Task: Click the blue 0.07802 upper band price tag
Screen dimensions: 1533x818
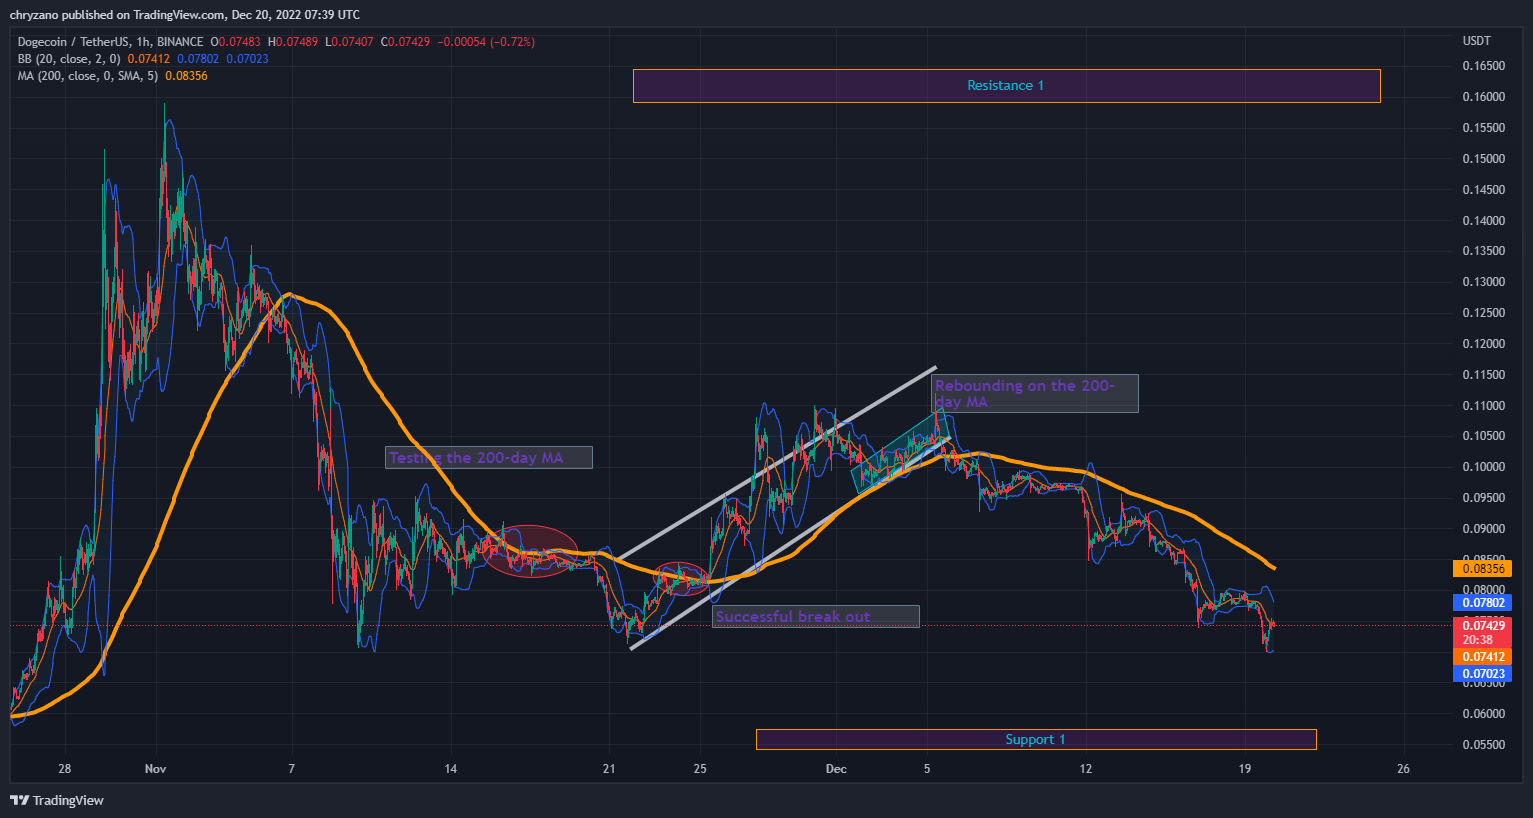Action: pyautogui.click(x=1483, y=603)
